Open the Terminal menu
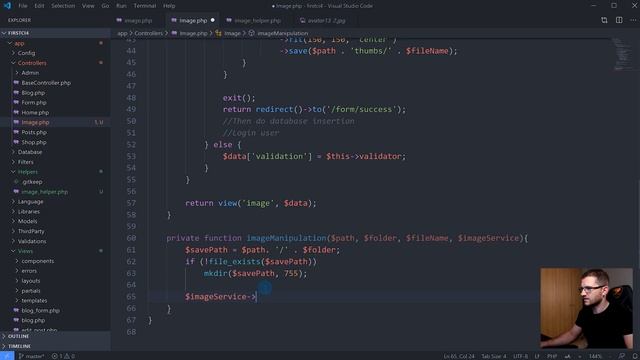Viewport: 640px width, 360px height. (145, 6)
